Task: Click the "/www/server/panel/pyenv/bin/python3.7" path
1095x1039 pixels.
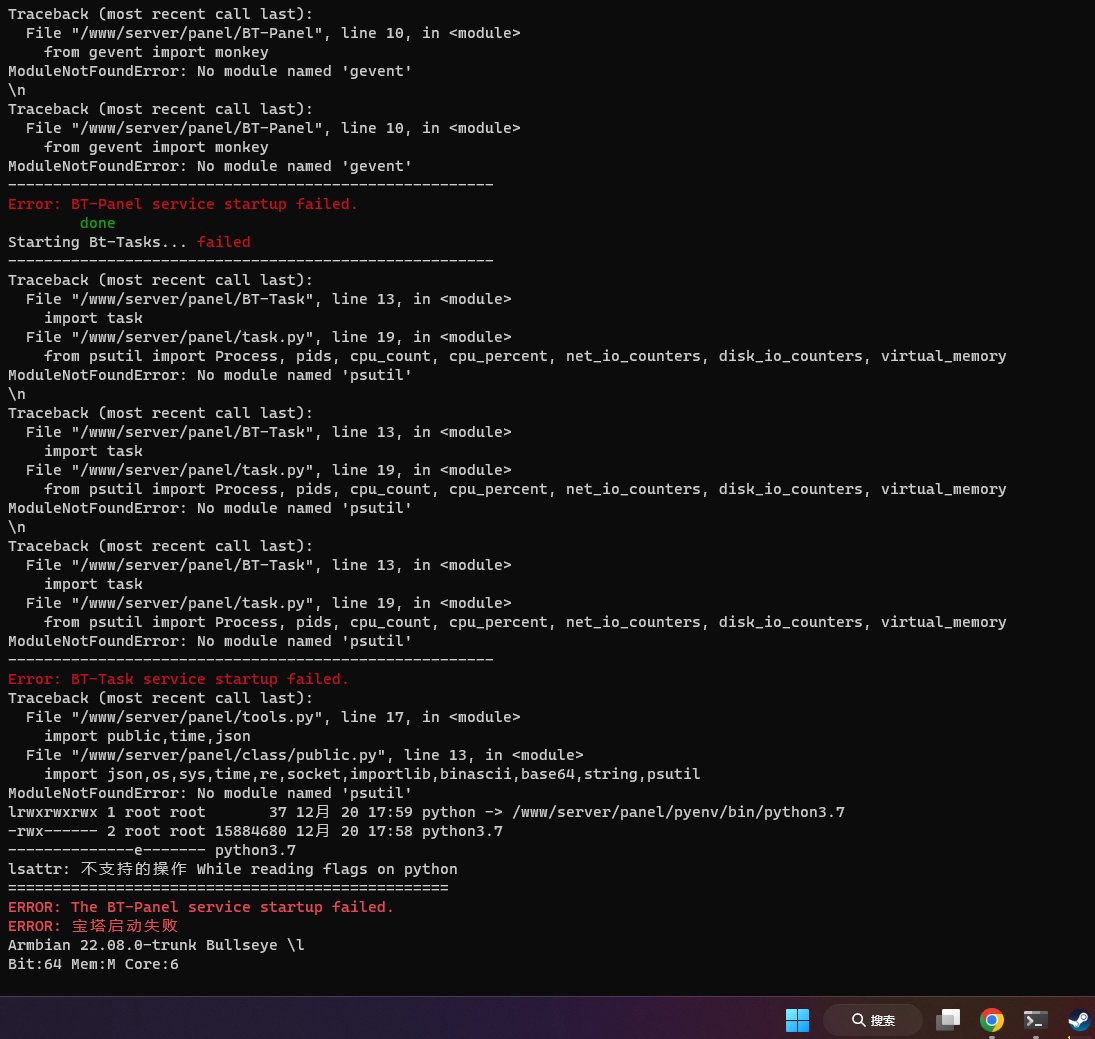Action: (678, 812)
